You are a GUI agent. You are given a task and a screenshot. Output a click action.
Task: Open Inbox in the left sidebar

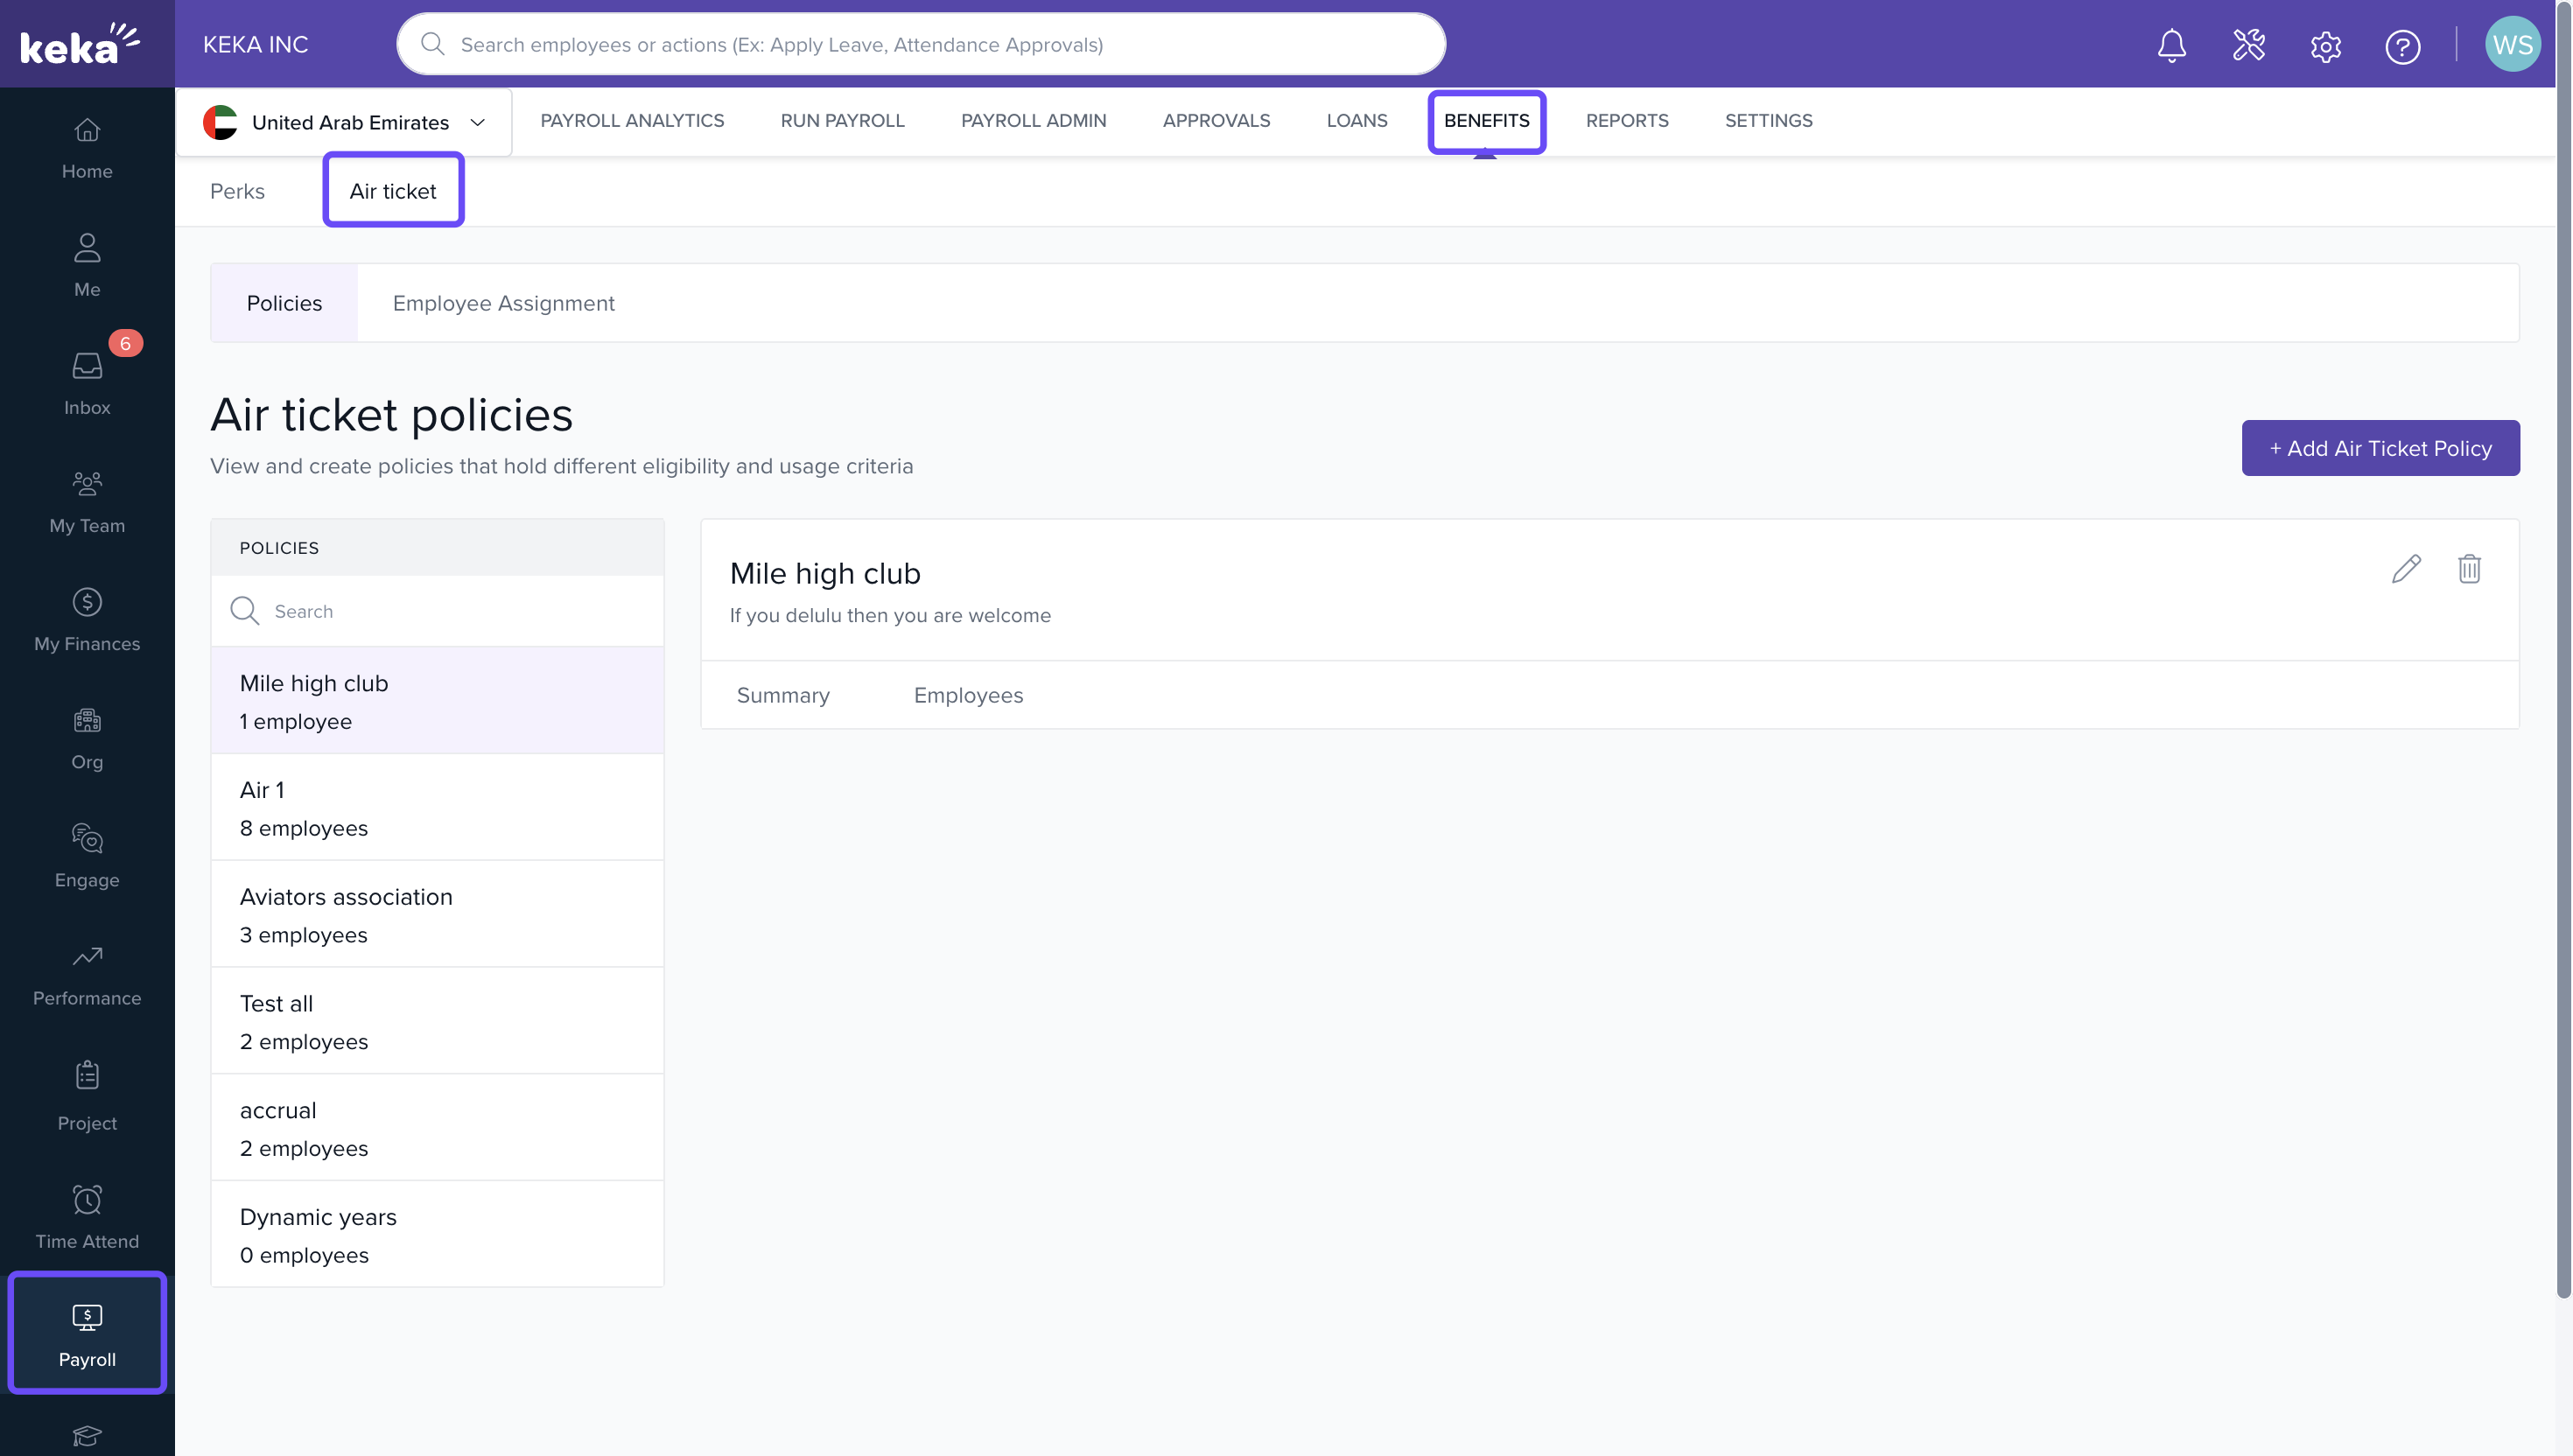click(87, 383)
